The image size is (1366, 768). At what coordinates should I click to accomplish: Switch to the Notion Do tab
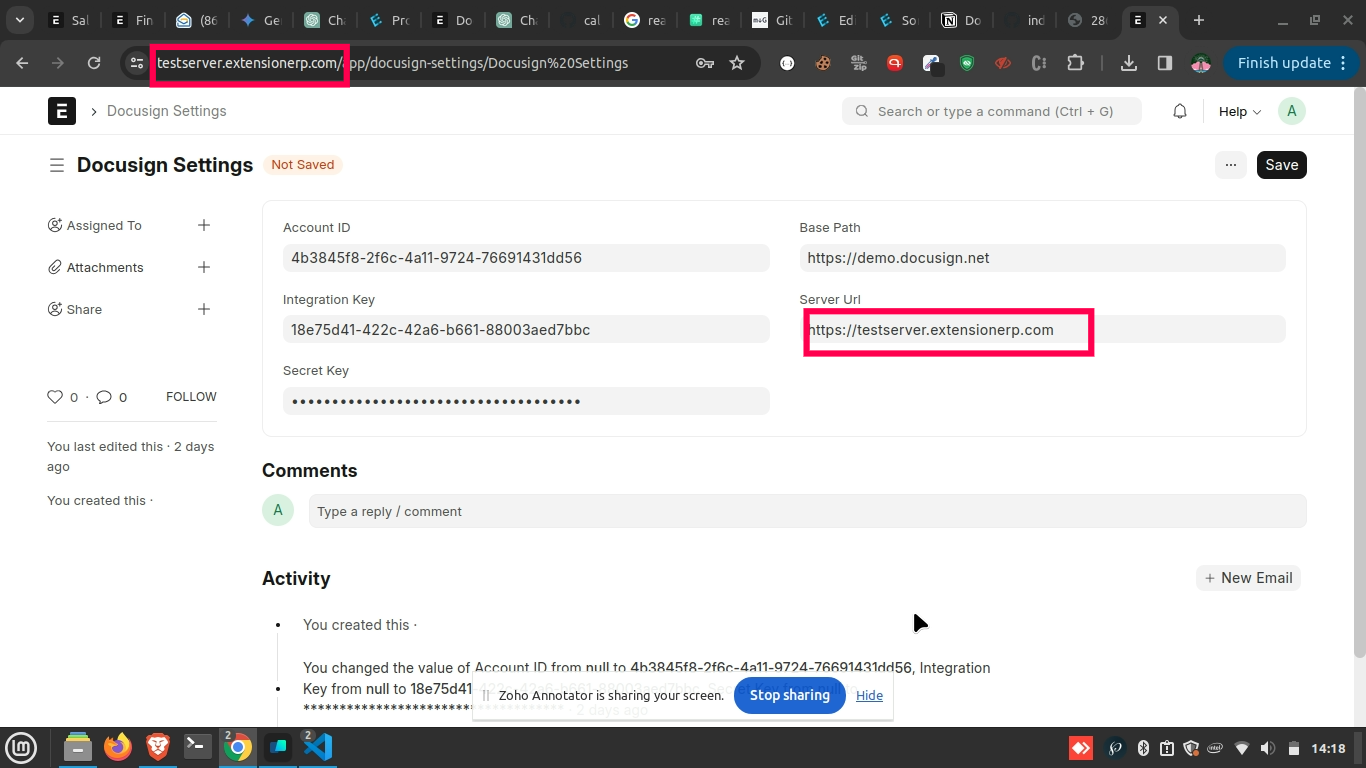962,20
